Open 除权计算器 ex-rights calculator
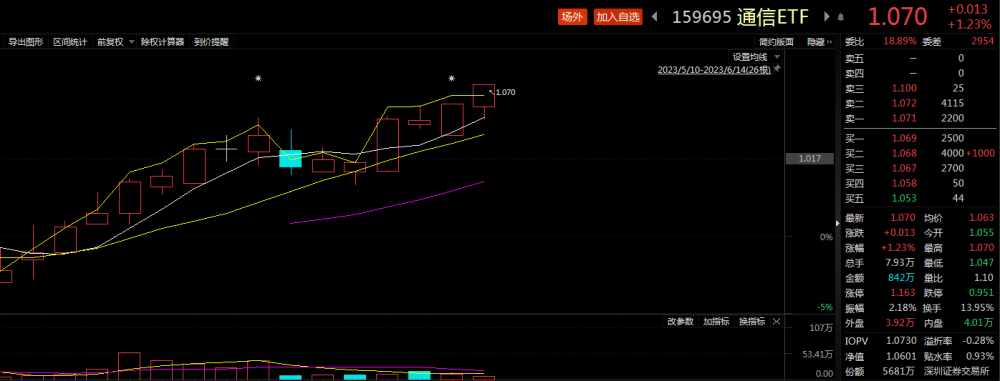 pos(163,42)
